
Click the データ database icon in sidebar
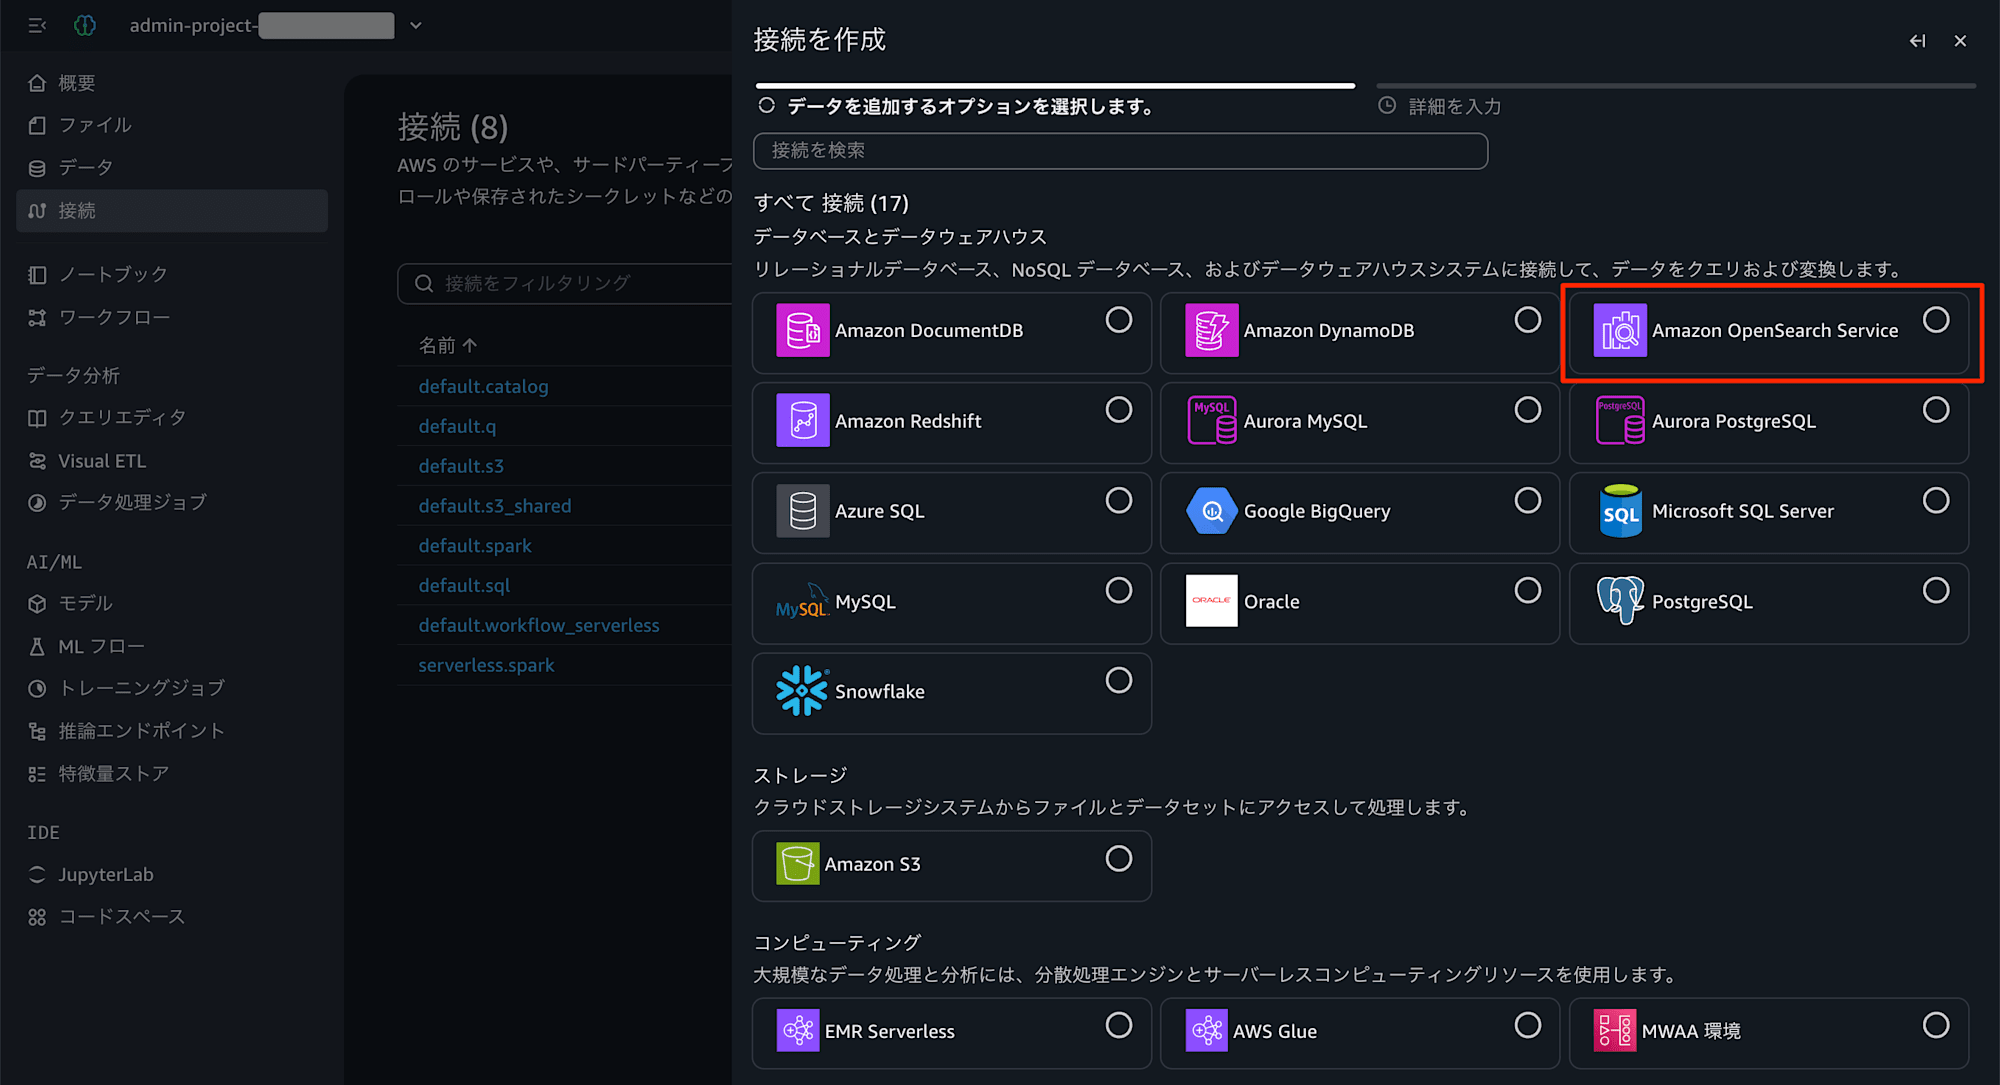[37, 168]
